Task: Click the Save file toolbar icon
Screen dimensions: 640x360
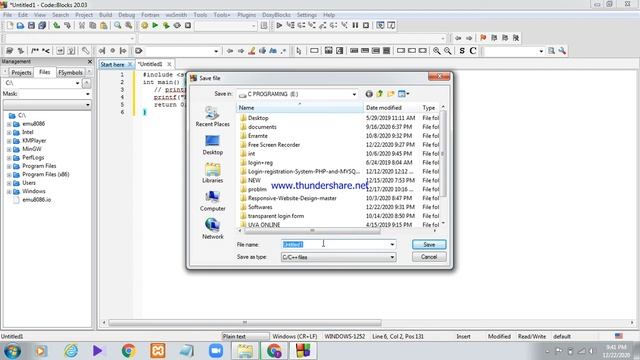Action: 31,26
